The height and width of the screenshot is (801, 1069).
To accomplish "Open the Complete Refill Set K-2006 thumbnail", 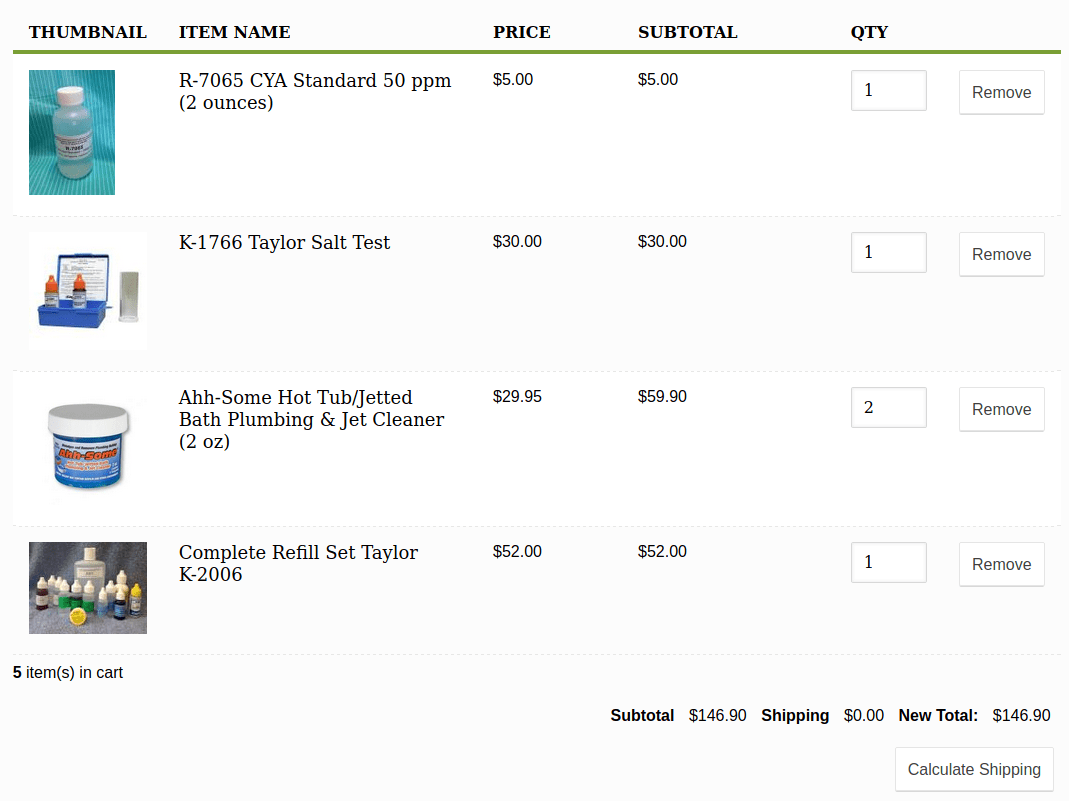I will (88, 588).
